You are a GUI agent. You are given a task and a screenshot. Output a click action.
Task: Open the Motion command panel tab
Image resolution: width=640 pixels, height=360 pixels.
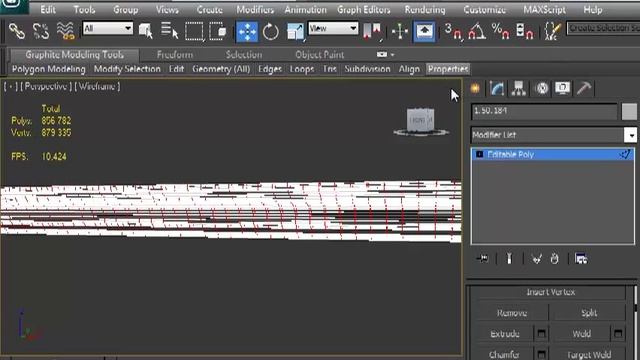pyautogui.click(x=542, y=89)
